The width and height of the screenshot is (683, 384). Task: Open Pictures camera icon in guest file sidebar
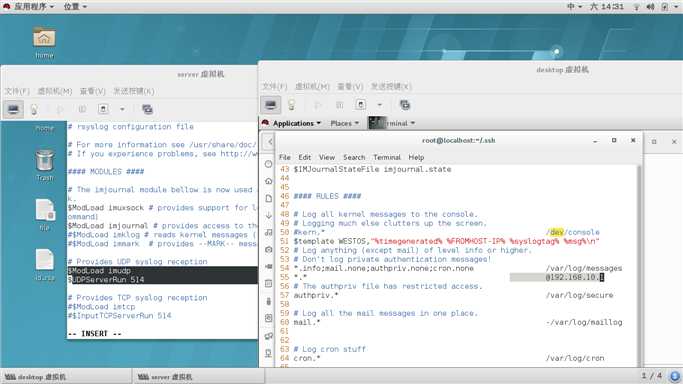(269, 249)
